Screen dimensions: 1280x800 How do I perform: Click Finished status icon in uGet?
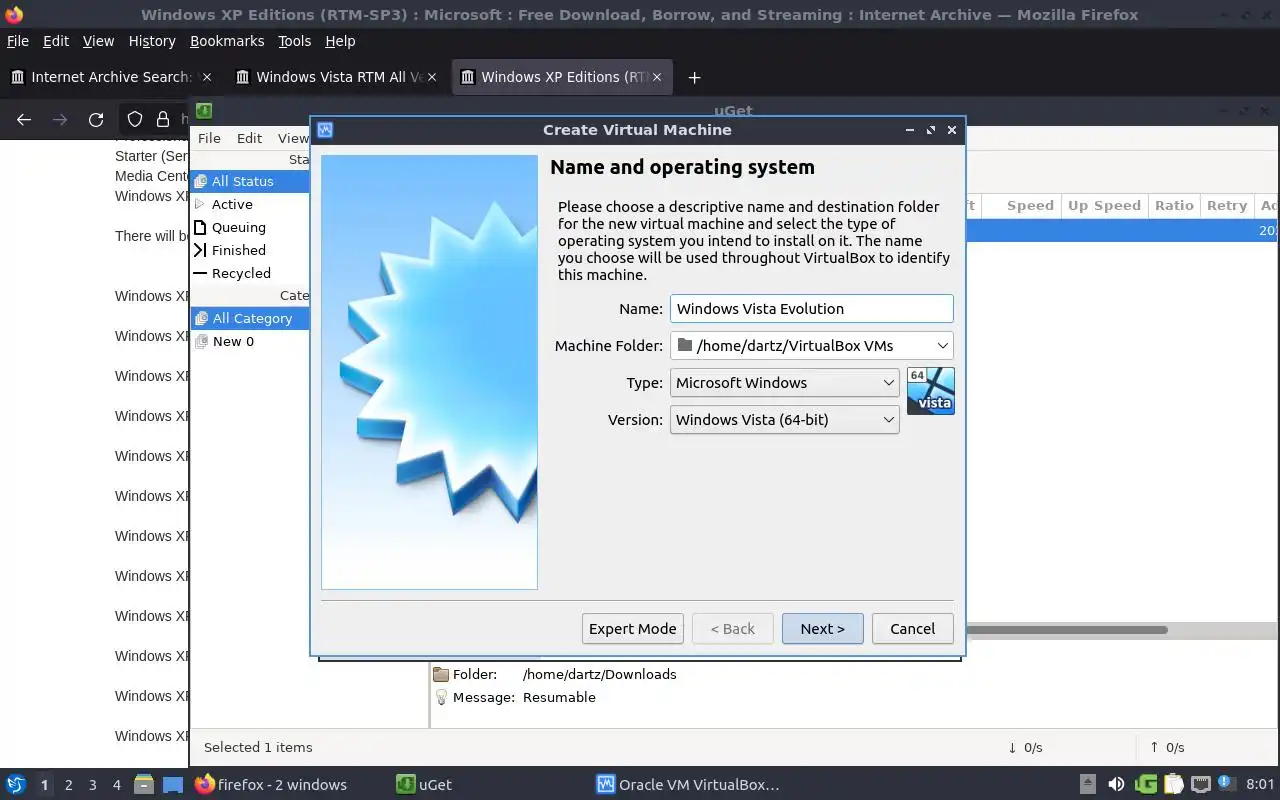point(200,250)
